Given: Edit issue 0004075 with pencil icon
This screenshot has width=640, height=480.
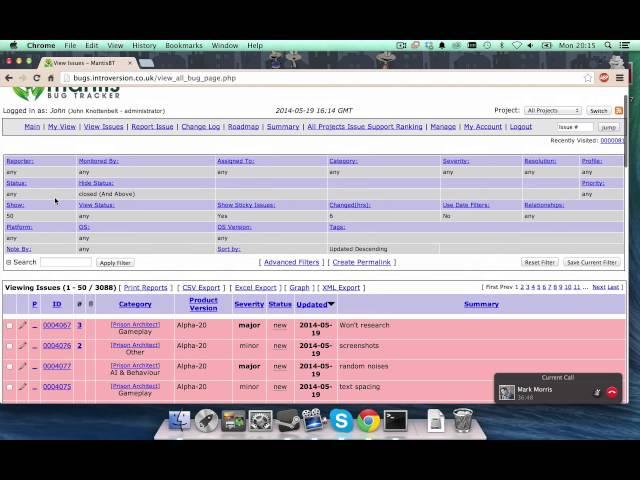Looking at the screenshot, I should click(x=22, y=387).
